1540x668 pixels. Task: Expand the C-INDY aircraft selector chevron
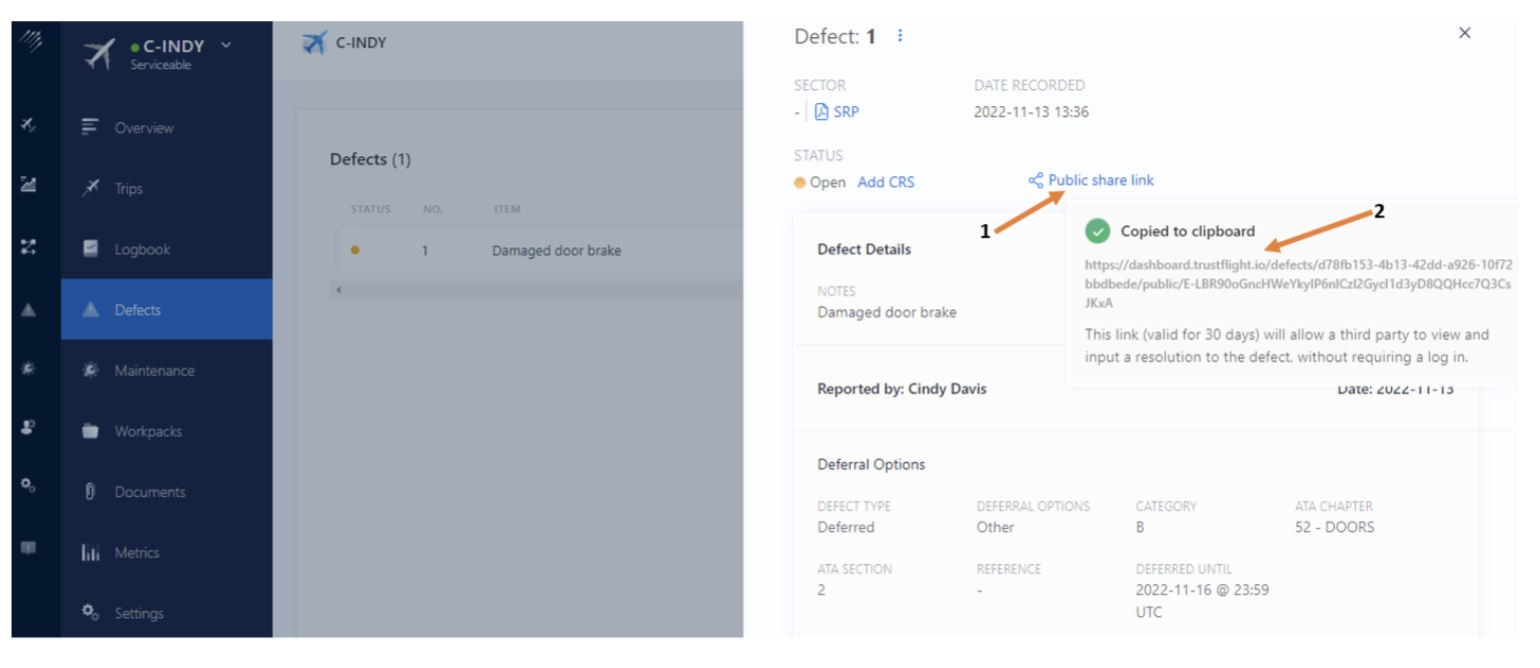pyautogui.click(x=225, y=45)
